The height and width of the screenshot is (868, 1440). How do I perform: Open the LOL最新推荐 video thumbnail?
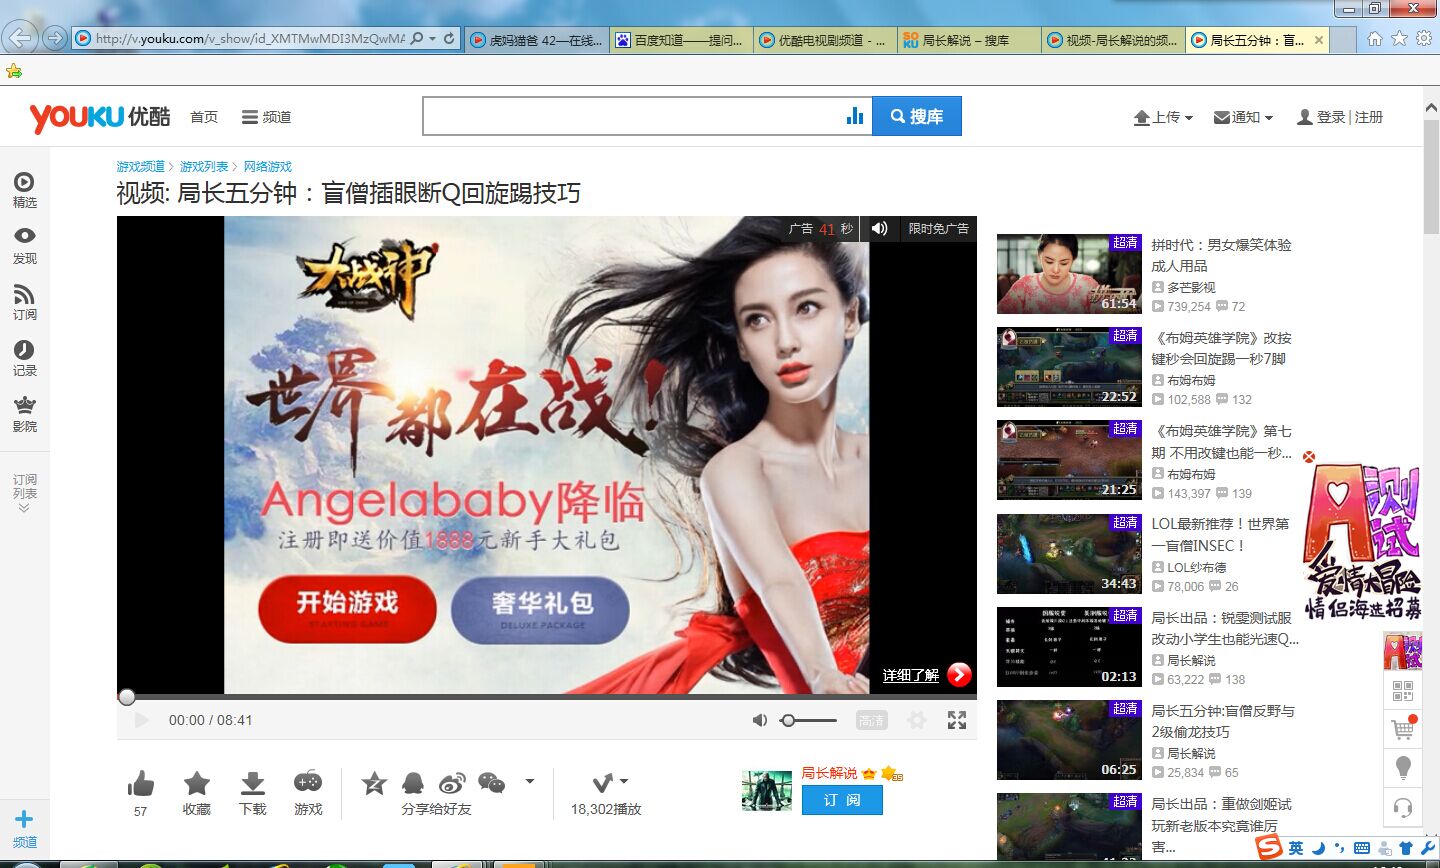pyautogui.click(x=1069, y=554)
